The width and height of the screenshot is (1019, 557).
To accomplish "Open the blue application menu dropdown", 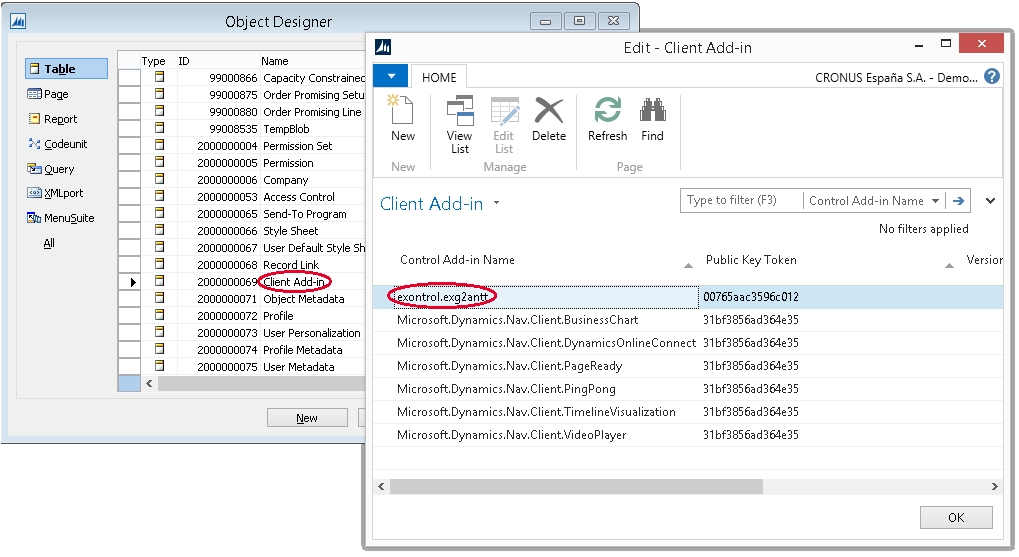I will click(x=390, y=77).
